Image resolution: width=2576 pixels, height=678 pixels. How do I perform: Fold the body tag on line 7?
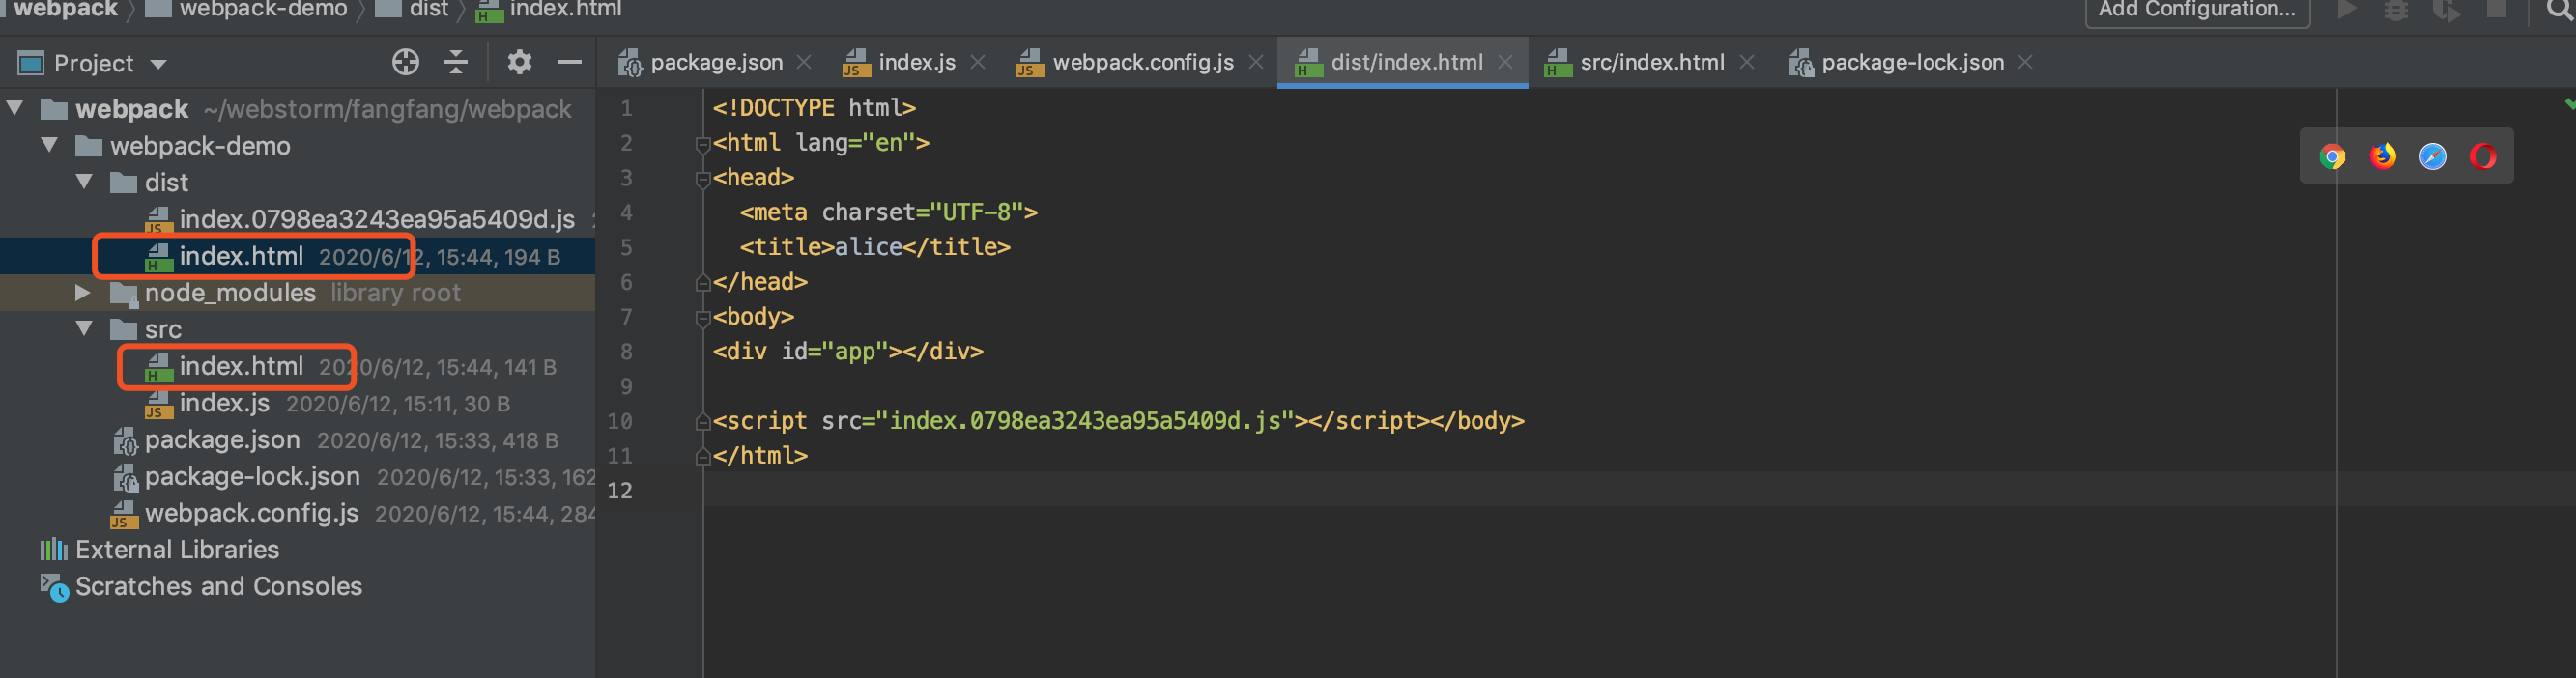pyautogui.click(x=702, y=318)
